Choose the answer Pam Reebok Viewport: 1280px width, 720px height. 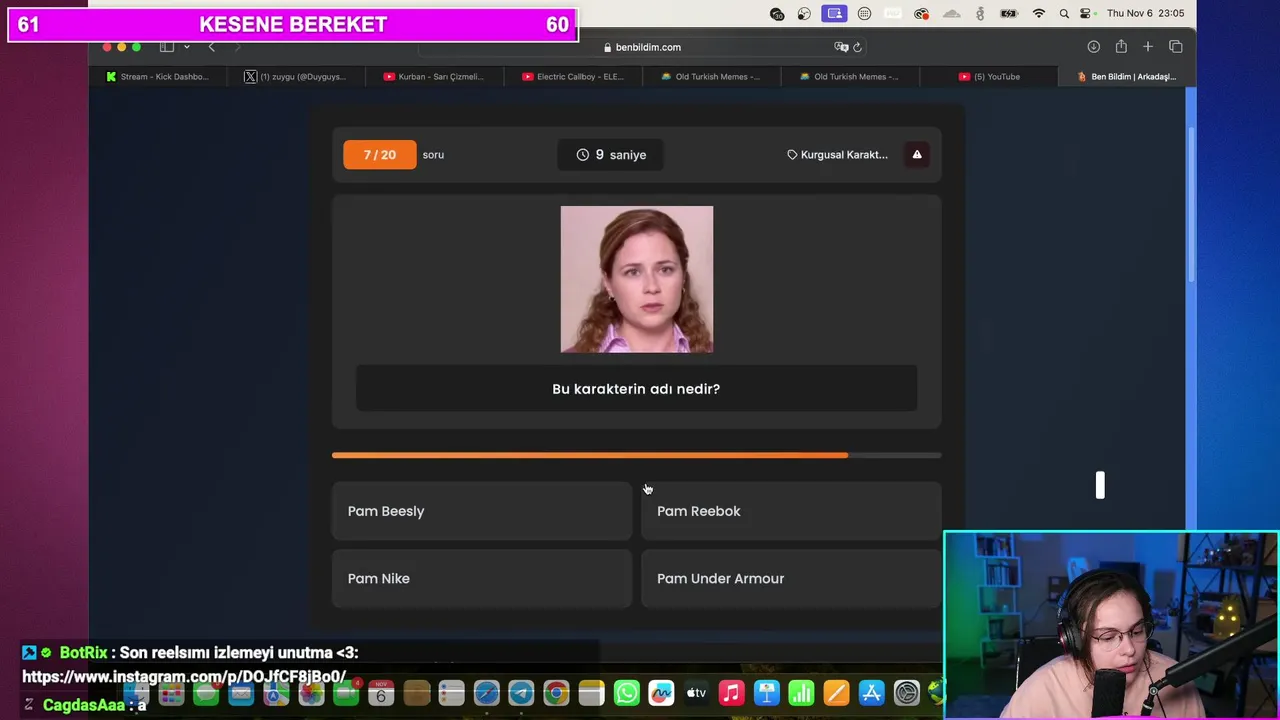(x=790, y=511)
